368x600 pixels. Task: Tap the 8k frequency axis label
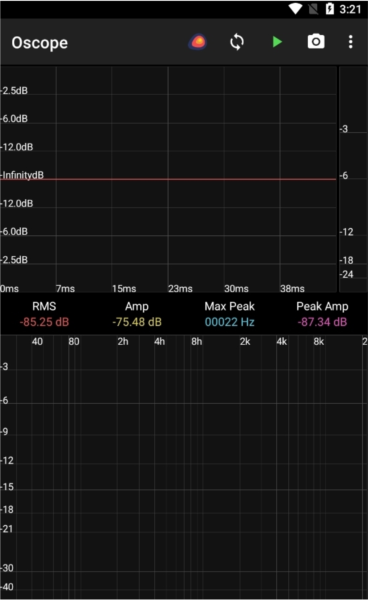(319, 341)
